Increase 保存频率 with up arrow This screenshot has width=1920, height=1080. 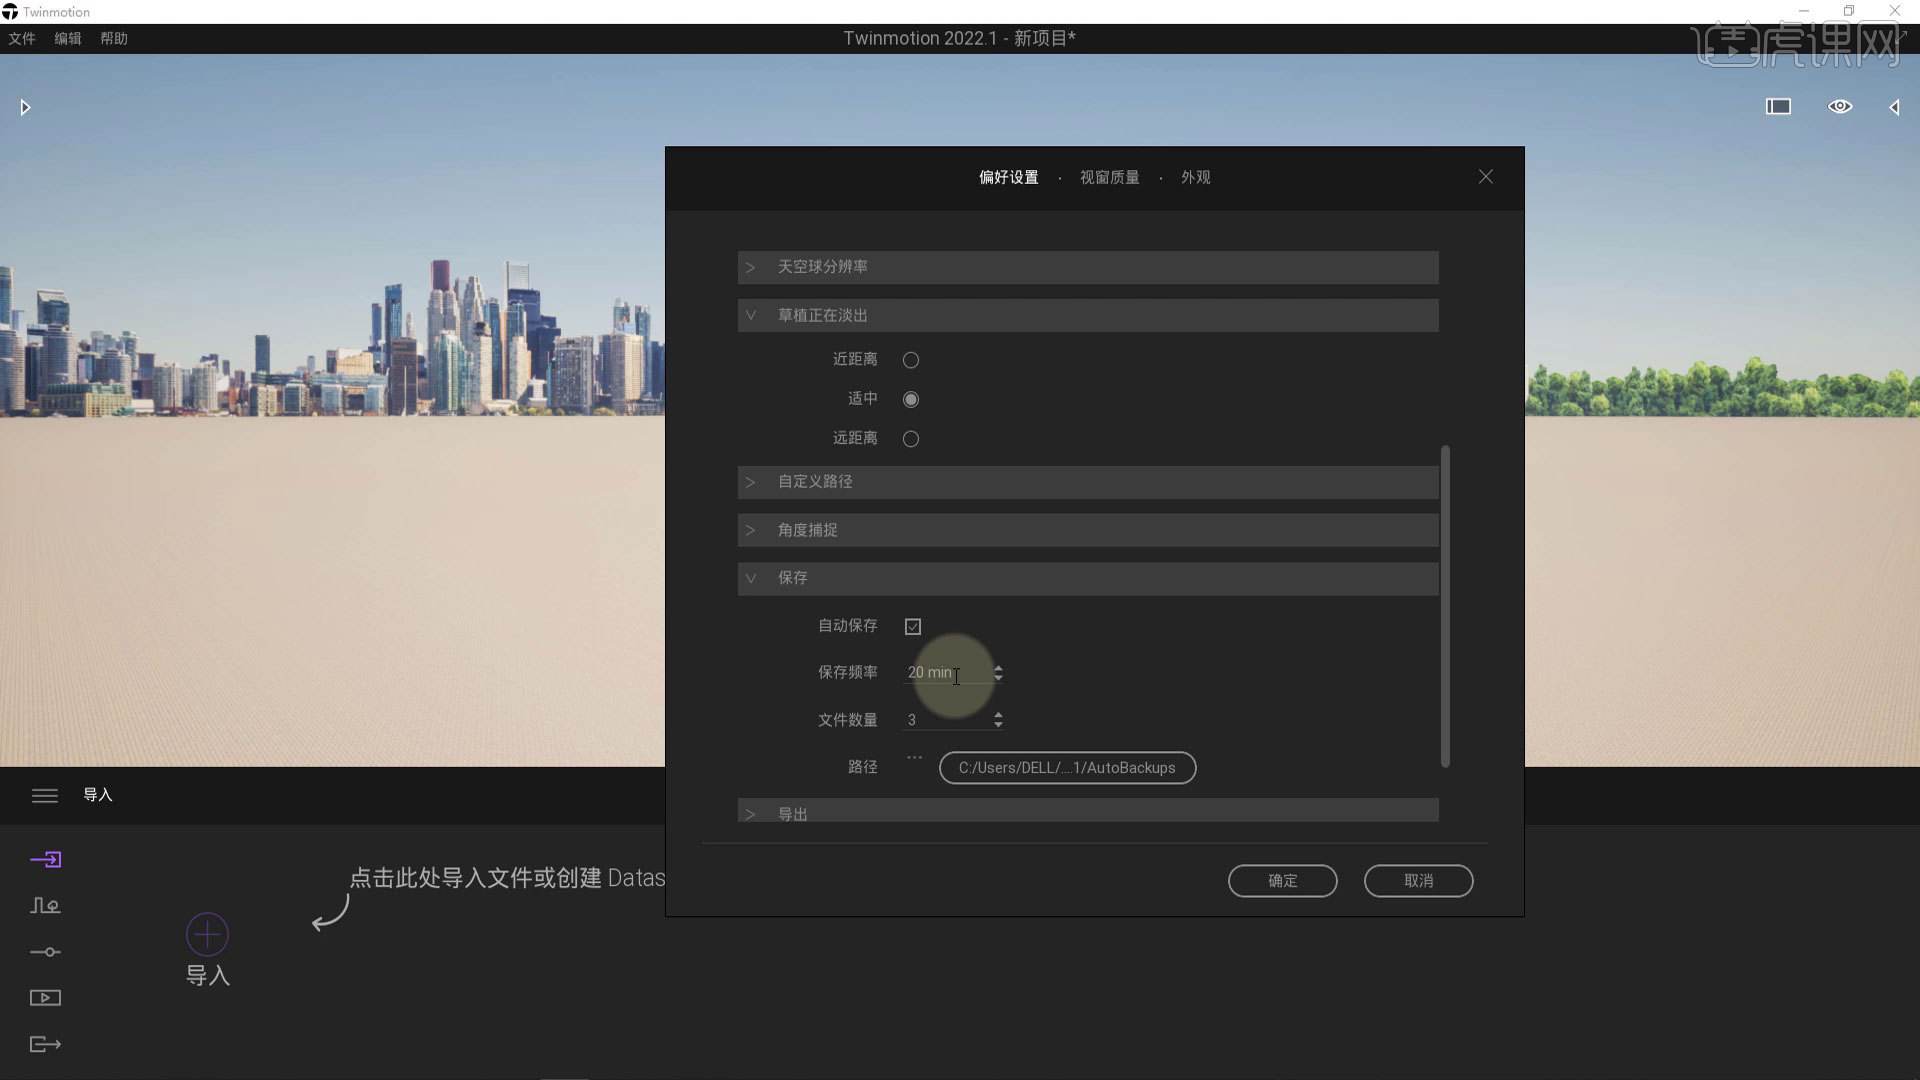click(x=998, y=668)
